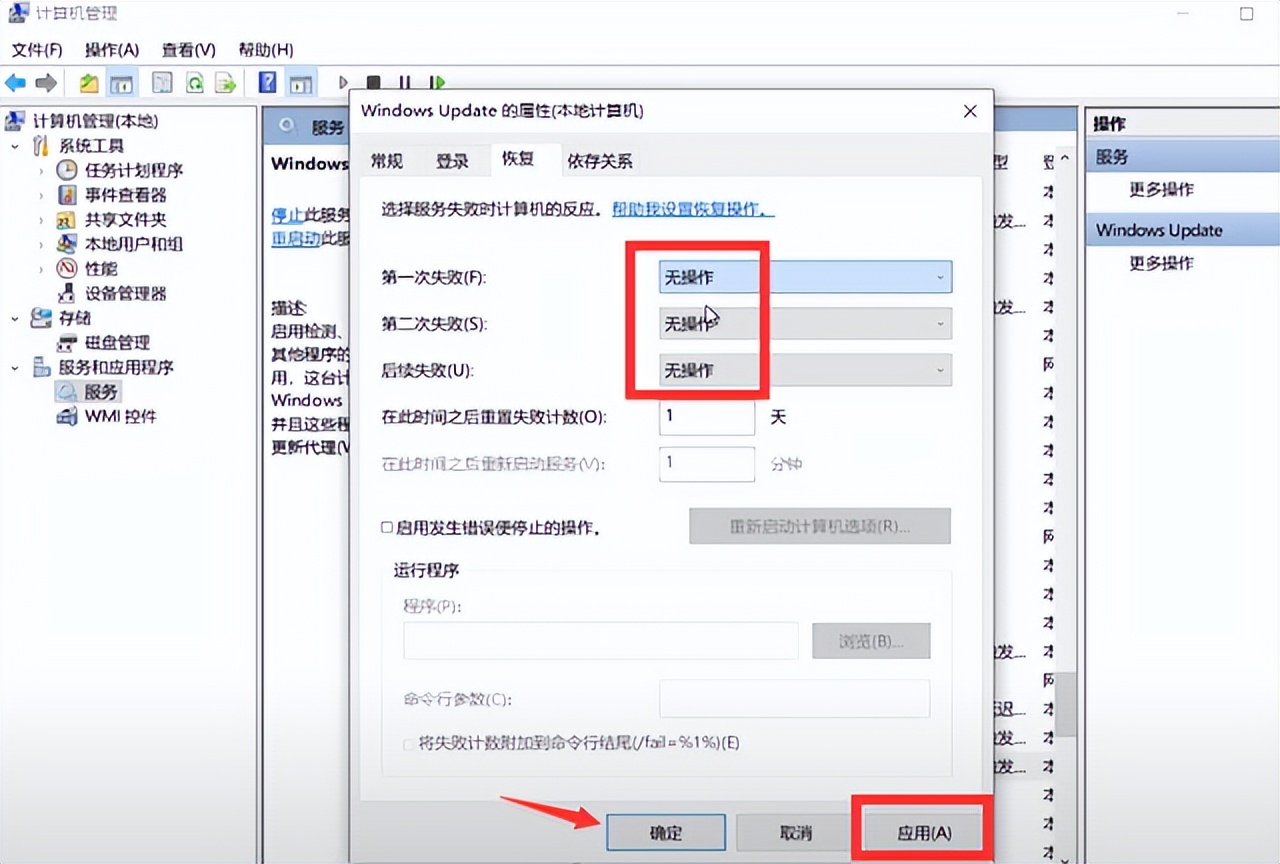
Task: Pause the service using the pause icon
Action: click(403, 82)
